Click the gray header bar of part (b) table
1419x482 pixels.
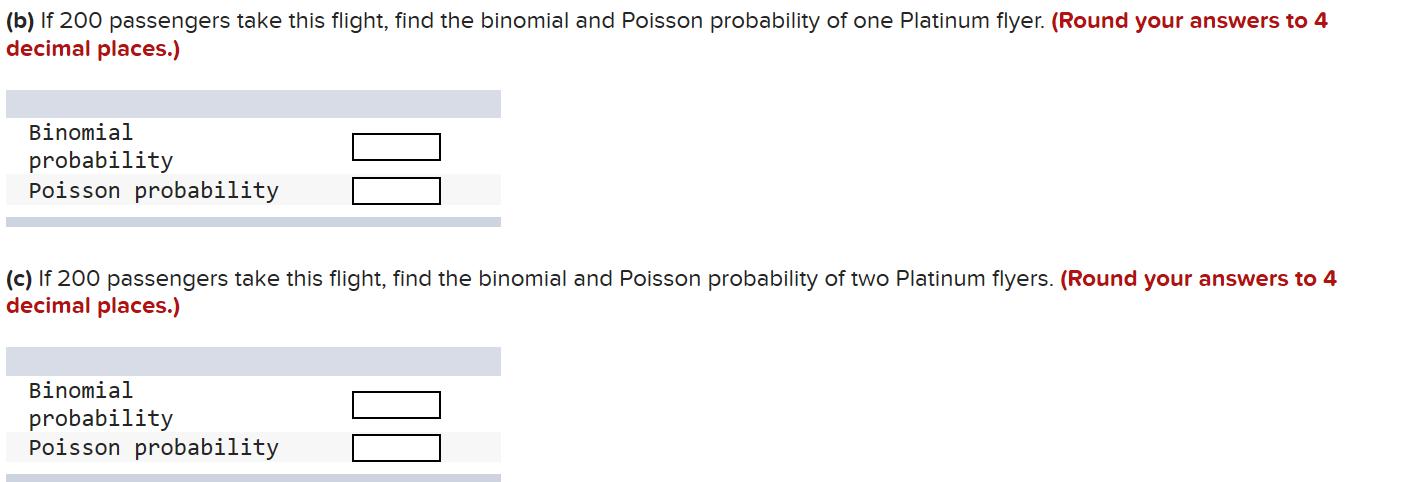253,104
